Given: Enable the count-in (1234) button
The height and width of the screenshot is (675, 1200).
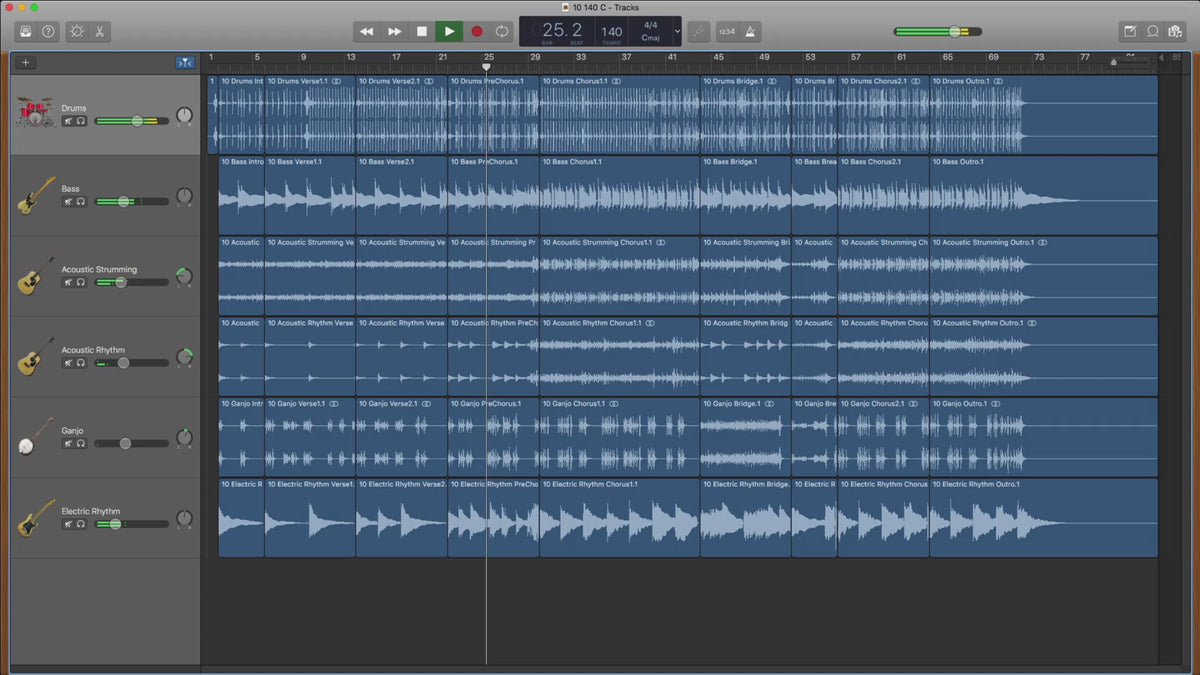Looking at the screenshot, I should [x=726, y=32].
